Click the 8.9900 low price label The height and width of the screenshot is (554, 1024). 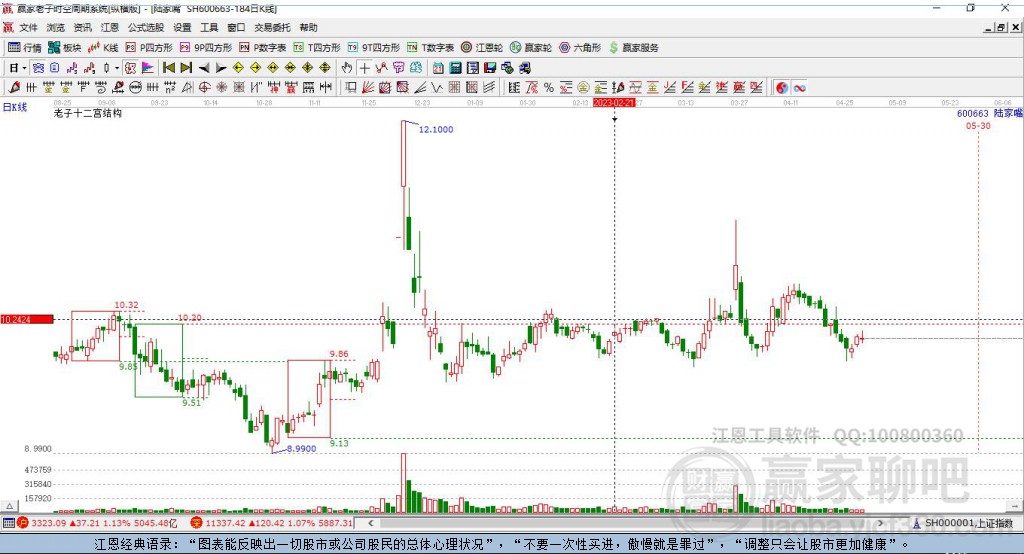click(301, 449)
